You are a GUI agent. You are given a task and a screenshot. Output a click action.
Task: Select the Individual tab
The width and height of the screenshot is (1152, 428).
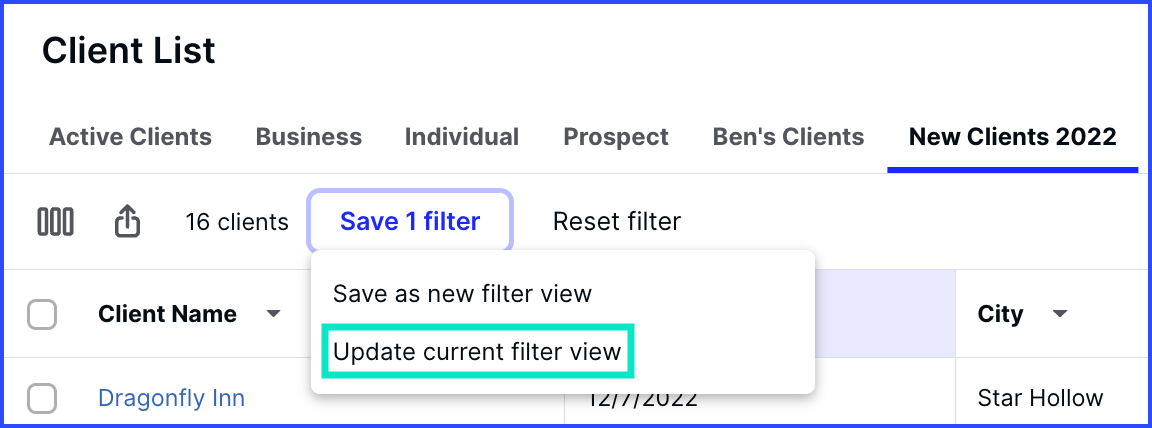[x=461, y=137]
